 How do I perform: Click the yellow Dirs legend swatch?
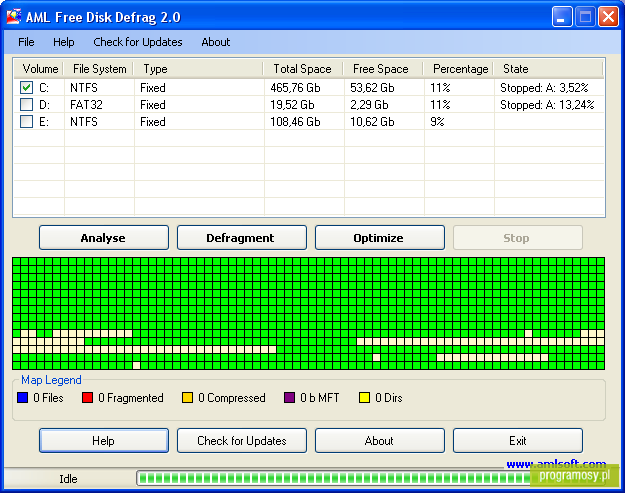[x=364, y=397]
